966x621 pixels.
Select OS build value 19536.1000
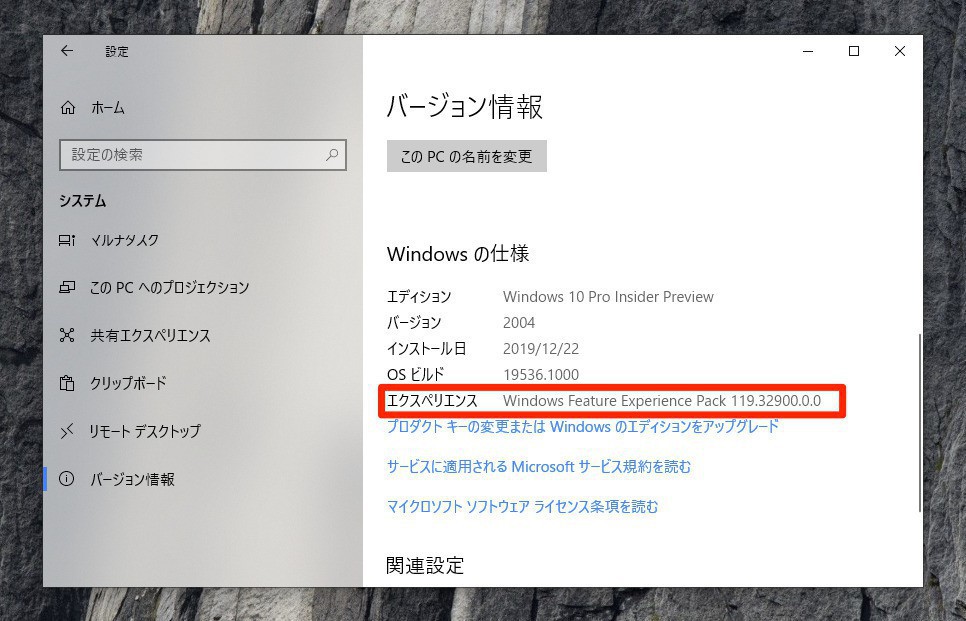pos(541,375)
